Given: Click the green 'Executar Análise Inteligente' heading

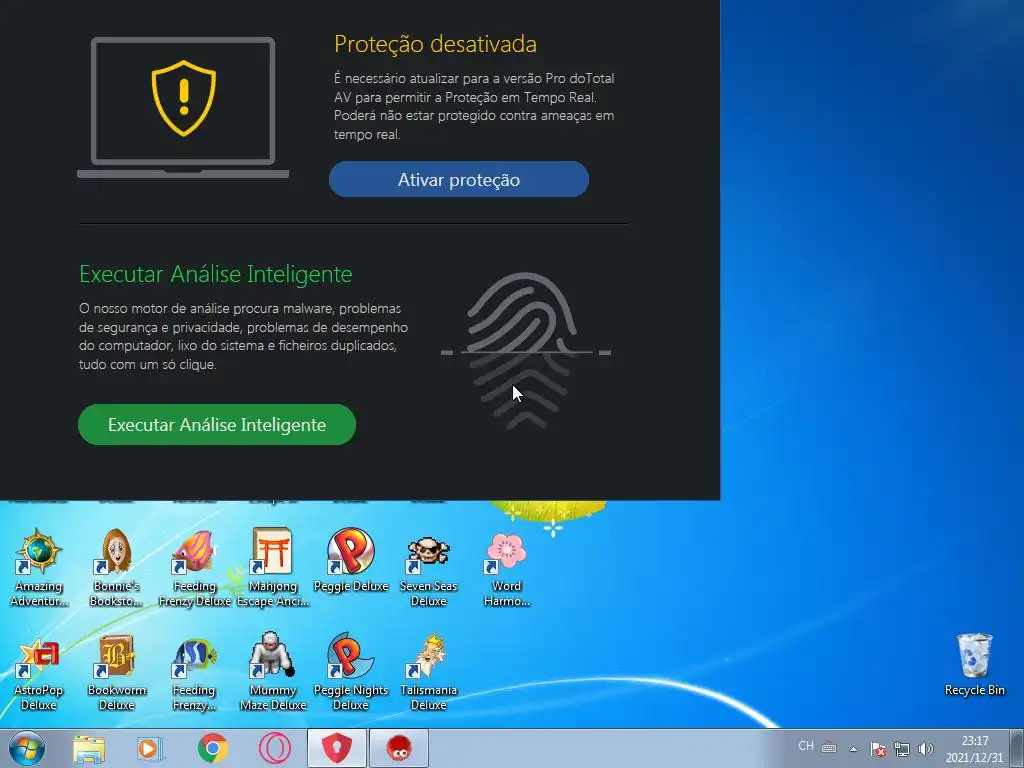Looking at the screenshot, I should tap(216, 274).
